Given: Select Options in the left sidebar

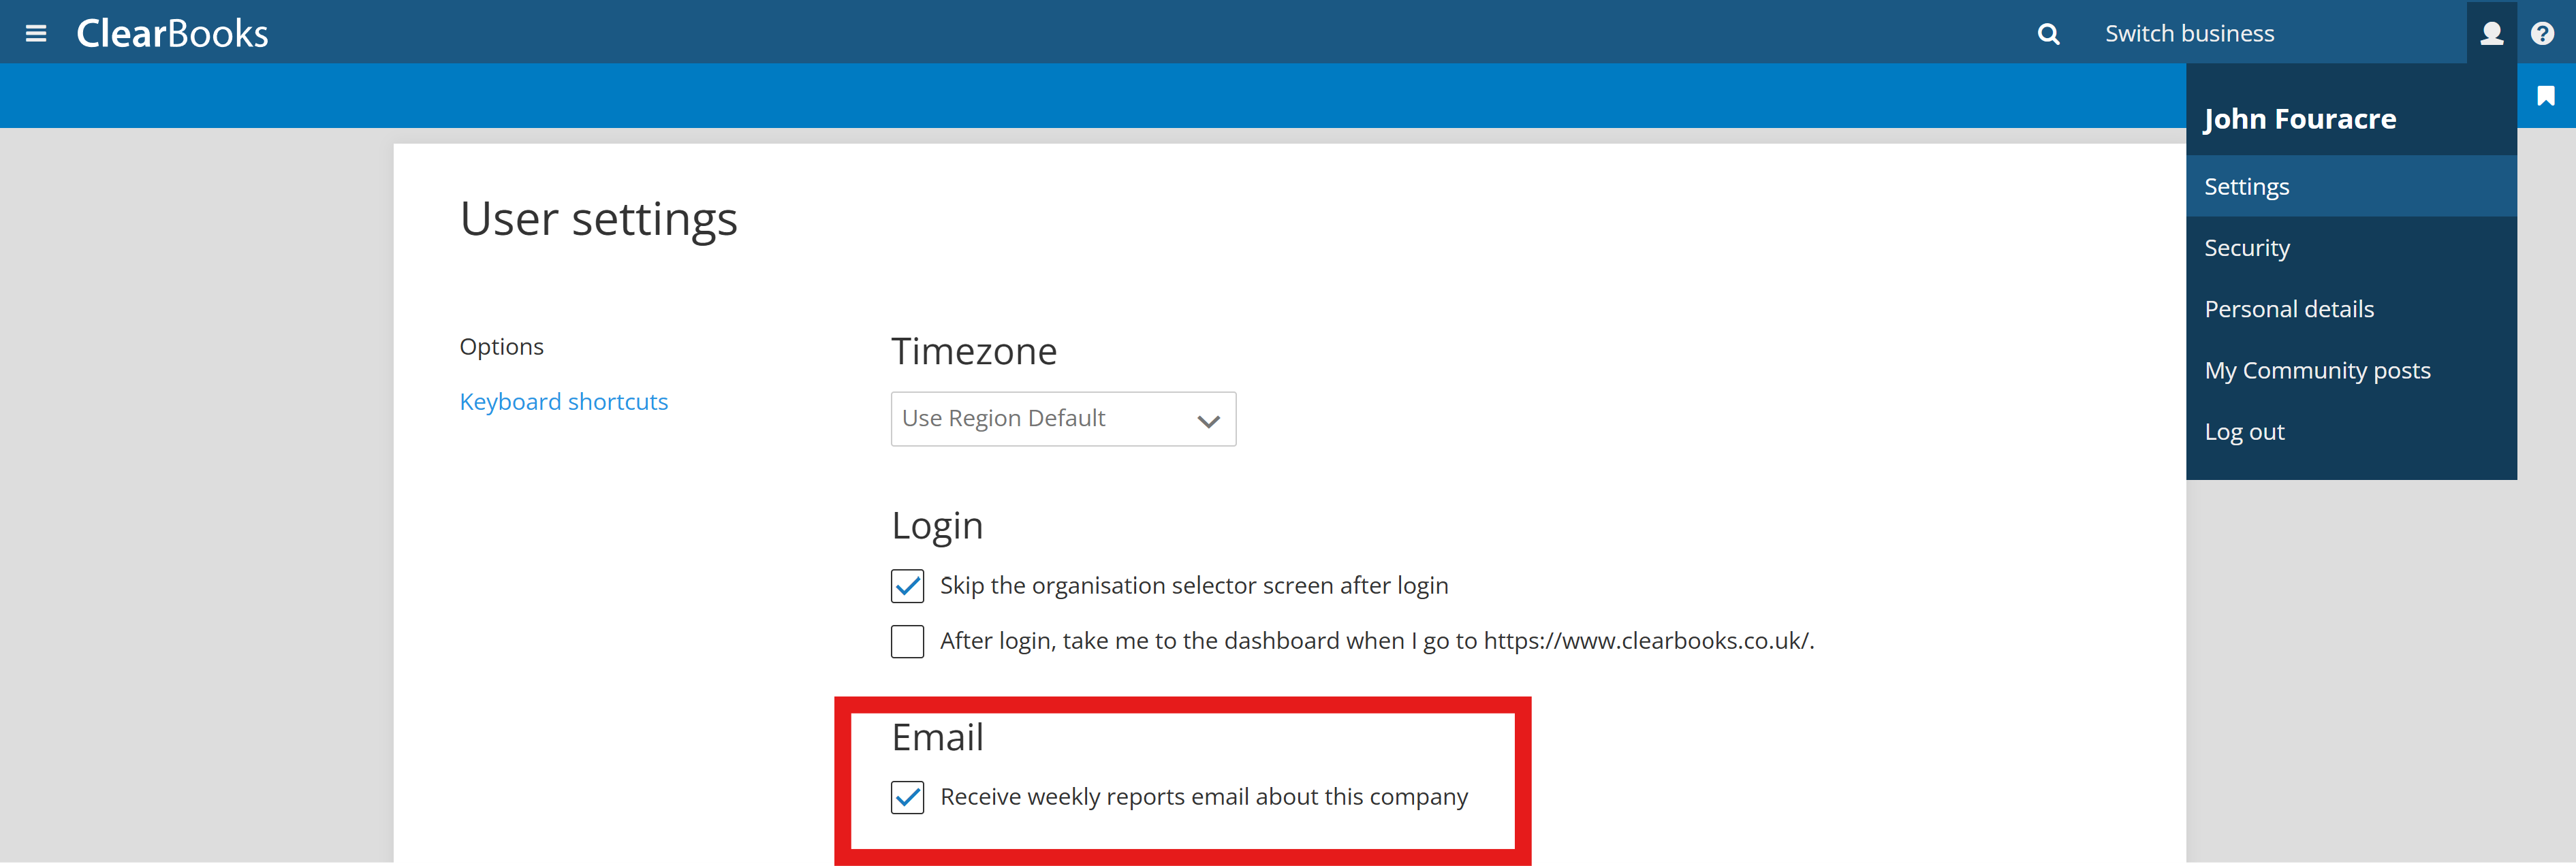Looking at the screenshot, I should [501, 347].
